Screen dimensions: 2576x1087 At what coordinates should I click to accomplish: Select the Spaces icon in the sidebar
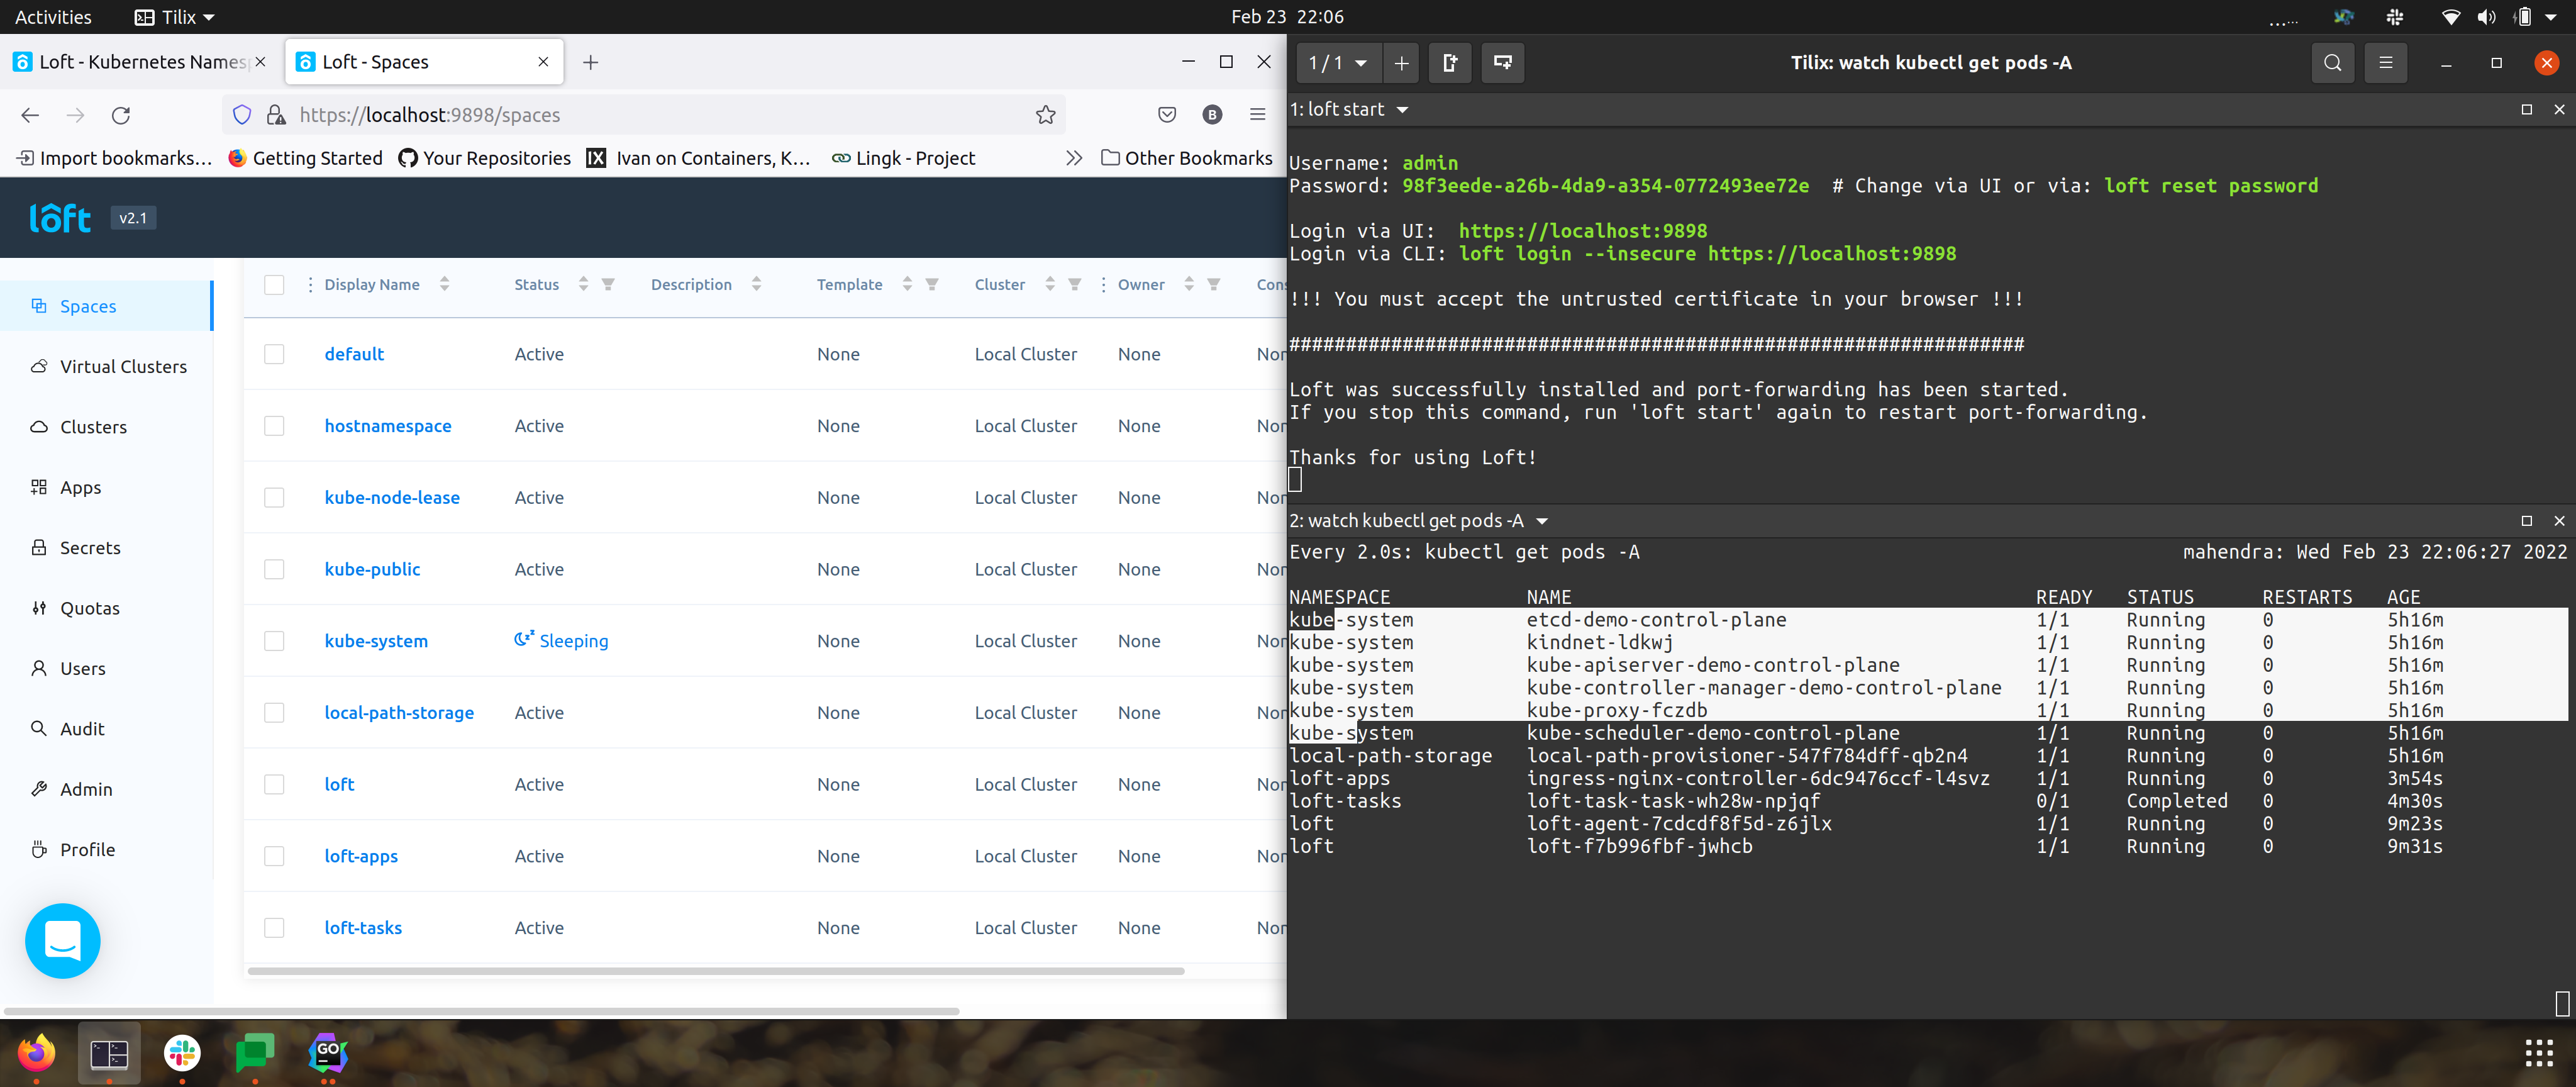pyautogui.click(x=38, y=306)
